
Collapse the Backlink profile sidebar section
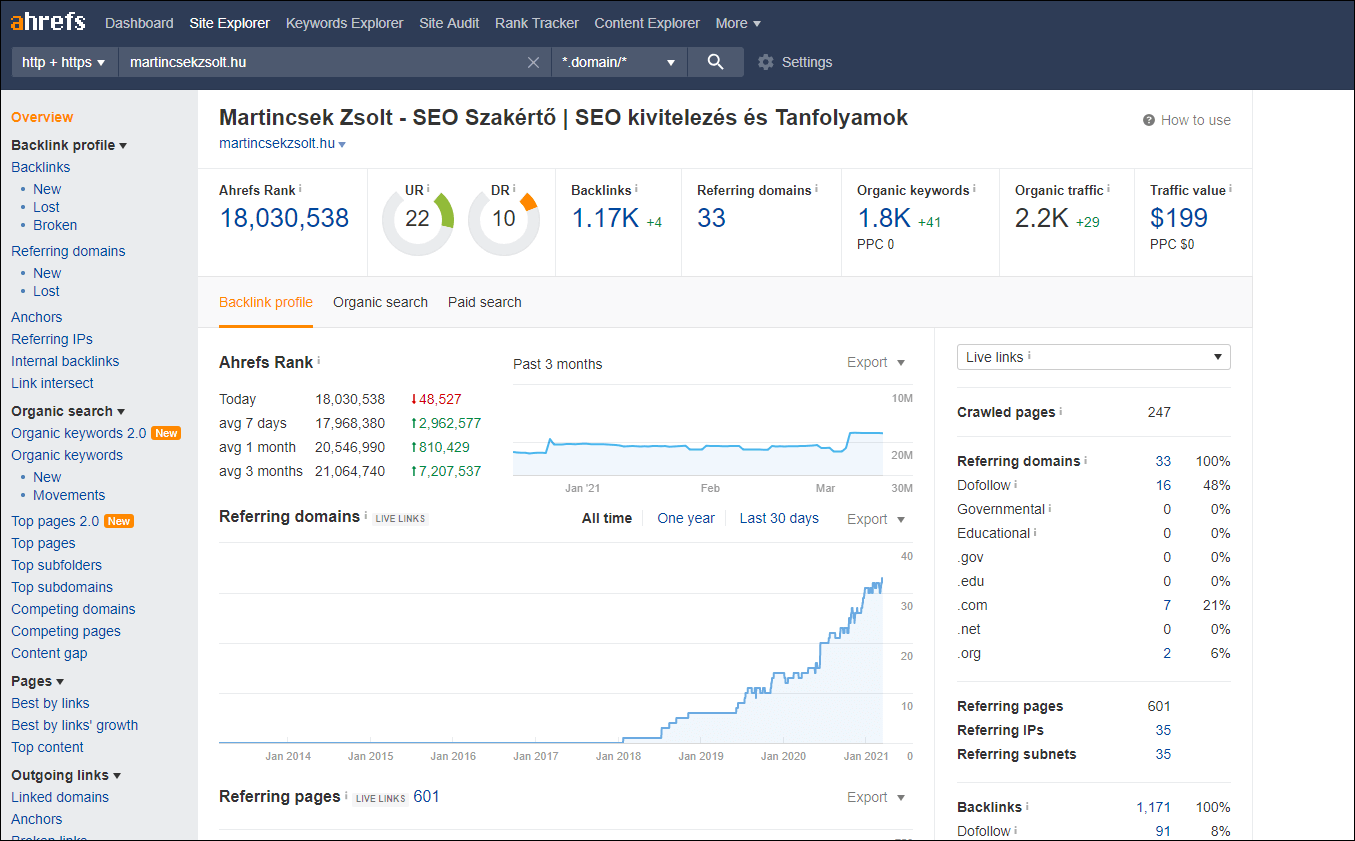69,145
